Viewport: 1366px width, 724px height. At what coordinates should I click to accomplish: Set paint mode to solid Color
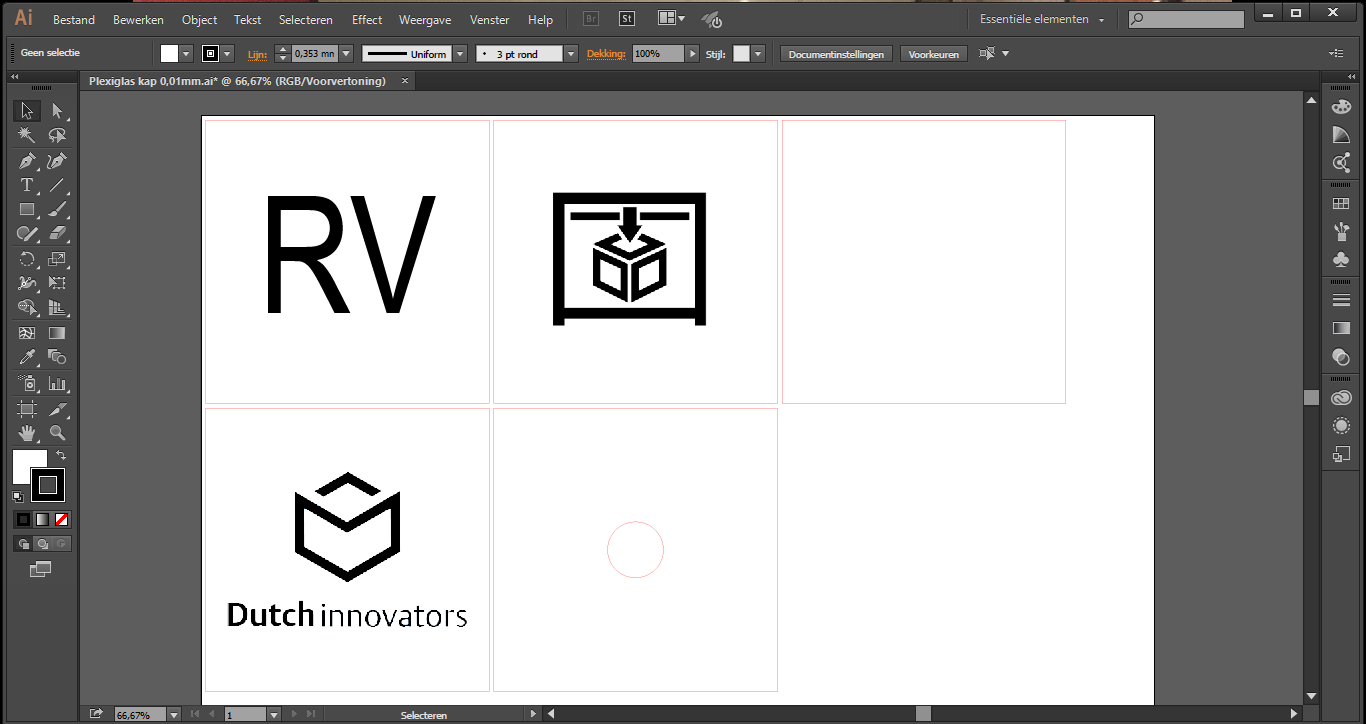[23, 519]
